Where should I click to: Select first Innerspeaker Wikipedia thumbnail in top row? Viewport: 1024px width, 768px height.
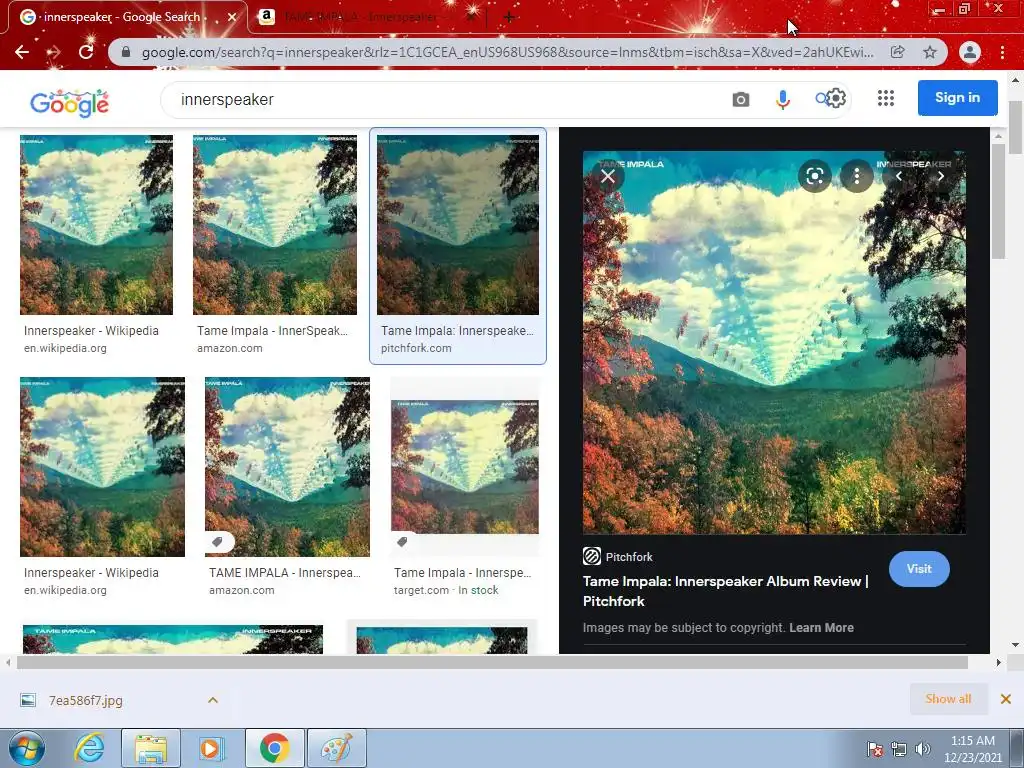point(97,225)
